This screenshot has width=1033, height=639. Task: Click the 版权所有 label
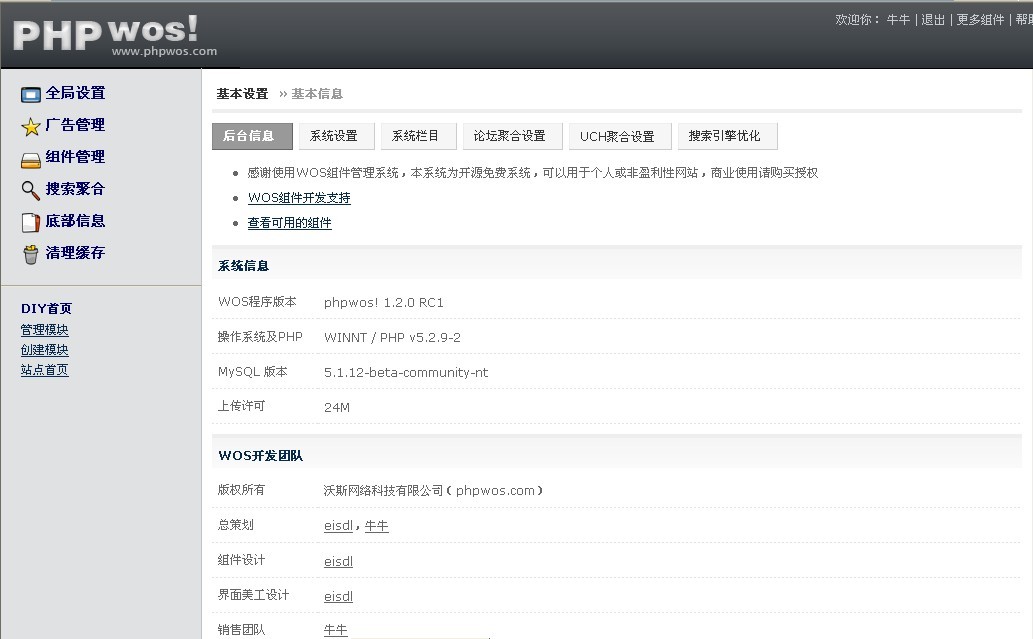[241, 489]
